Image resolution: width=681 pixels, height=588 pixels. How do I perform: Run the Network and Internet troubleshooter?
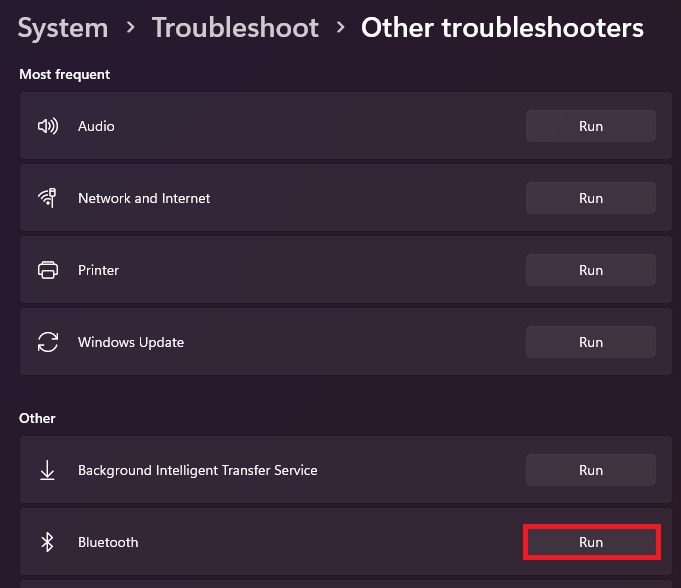tap(590, 198)
